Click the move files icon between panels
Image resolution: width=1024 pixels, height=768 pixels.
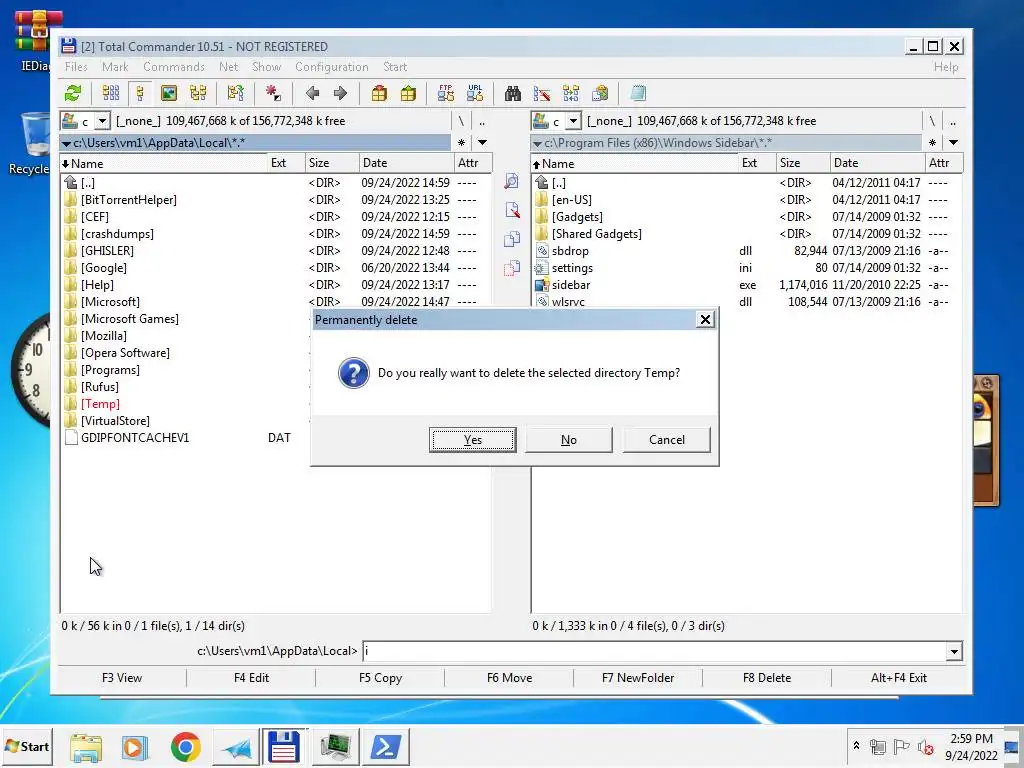(x=511, y=268)
